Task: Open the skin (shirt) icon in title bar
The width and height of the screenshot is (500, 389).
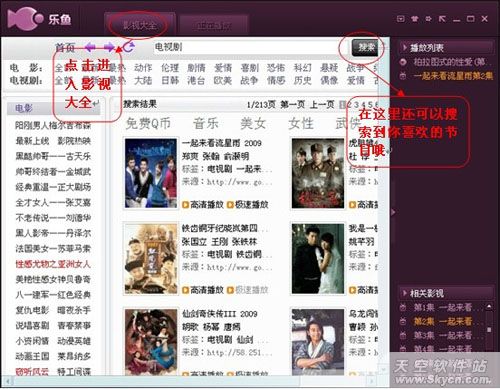Action: tap(415, 19)
